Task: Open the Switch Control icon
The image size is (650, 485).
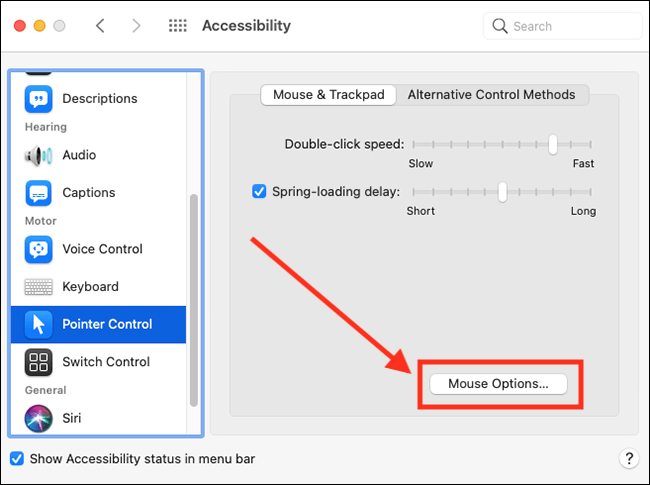Action: tap(39, 362)
